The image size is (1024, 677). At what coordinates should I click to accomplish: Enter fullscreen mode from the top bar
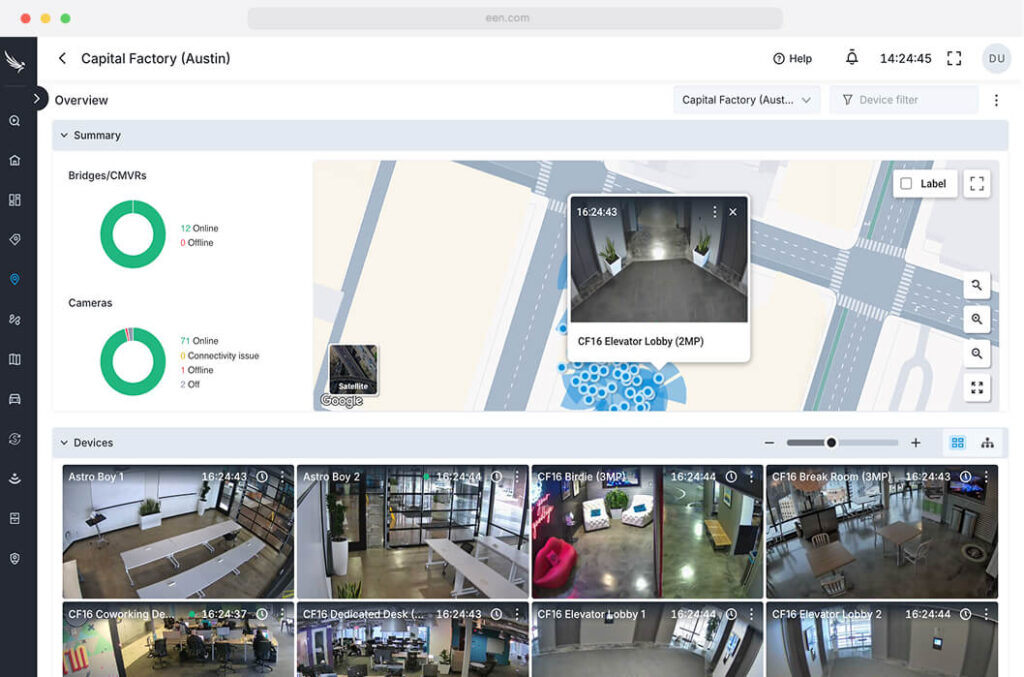pyautogui.click(x=953, y=58)
